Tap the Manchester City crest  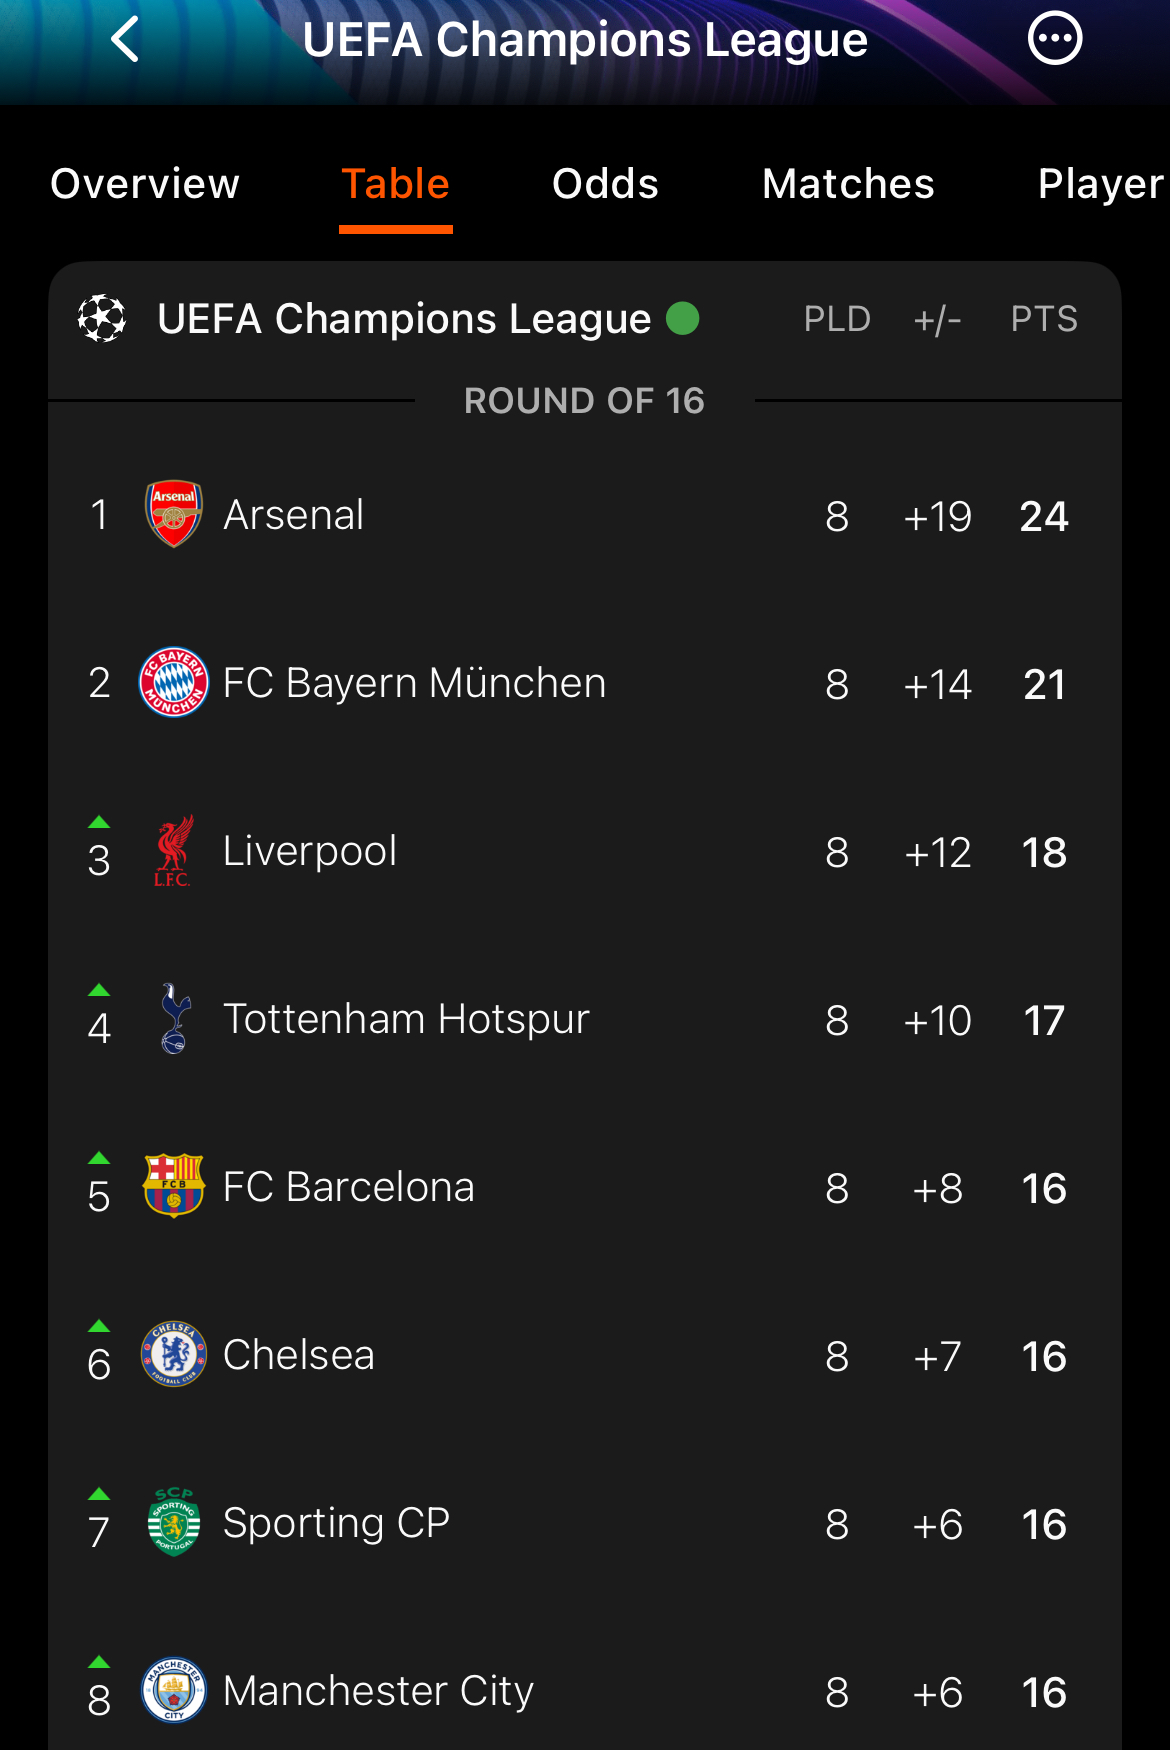point(174,1691)
